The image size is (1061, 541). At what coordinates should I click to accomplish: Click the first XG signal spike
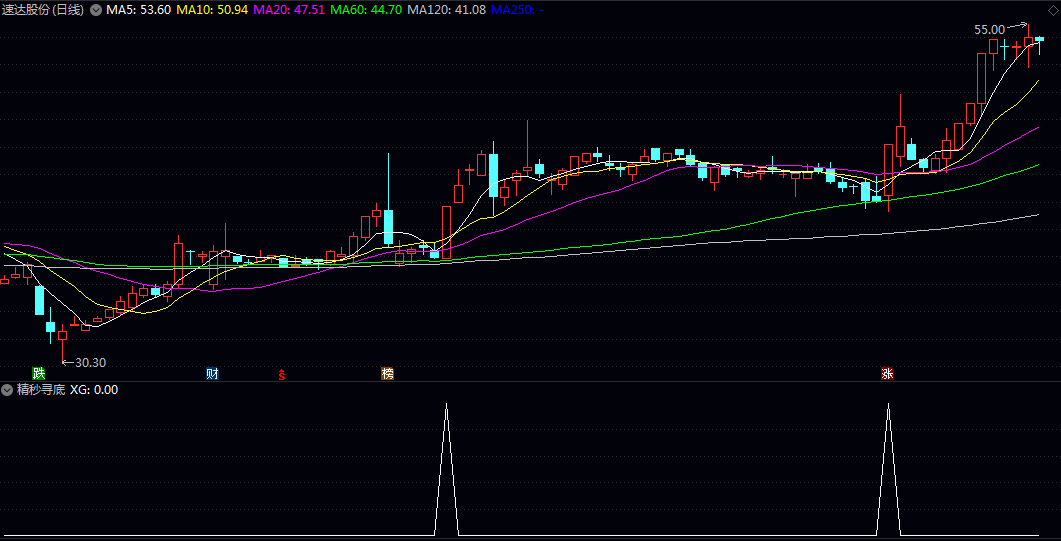(x=446, y=469)
